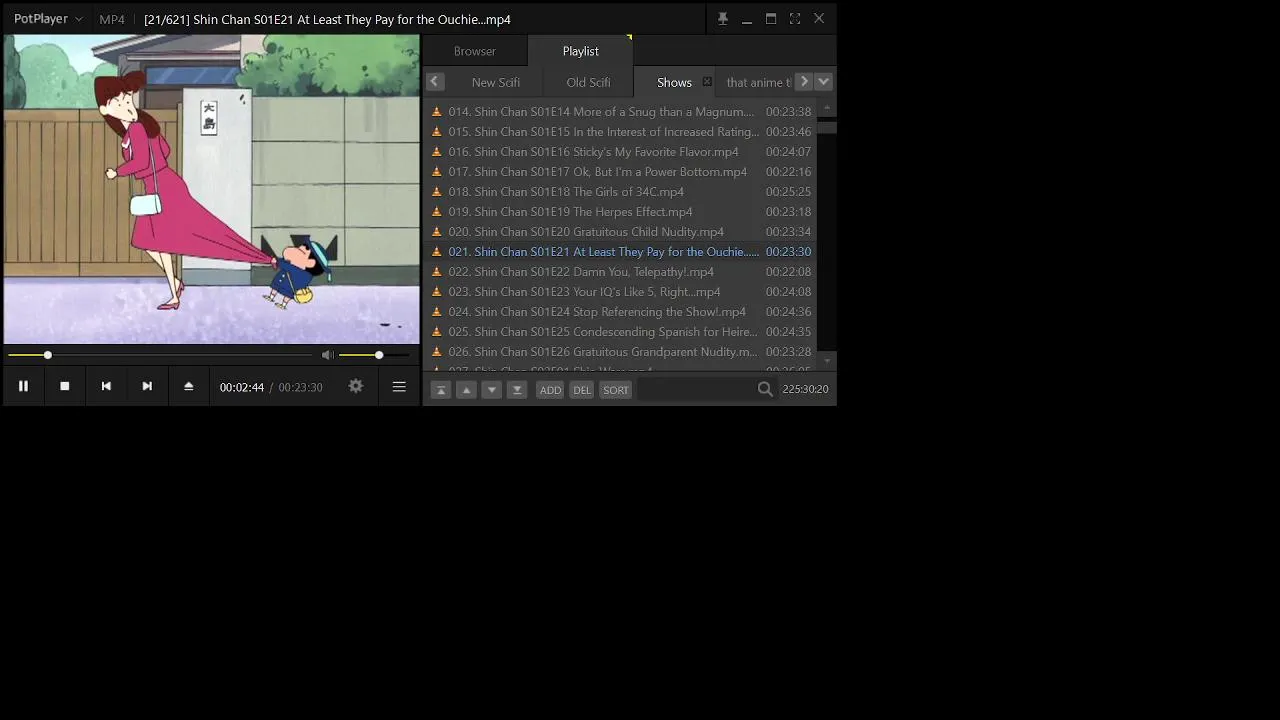Image resolution: width=1280 pixels, height=720 pixels.
Task: Open the New Scifi playlist tab
Action: 496,82
